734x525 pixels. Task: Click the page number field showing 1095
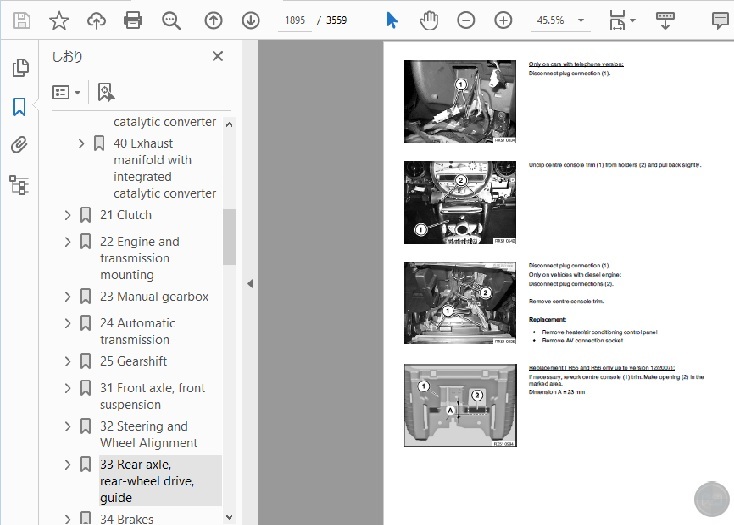(x=295, y=21)
